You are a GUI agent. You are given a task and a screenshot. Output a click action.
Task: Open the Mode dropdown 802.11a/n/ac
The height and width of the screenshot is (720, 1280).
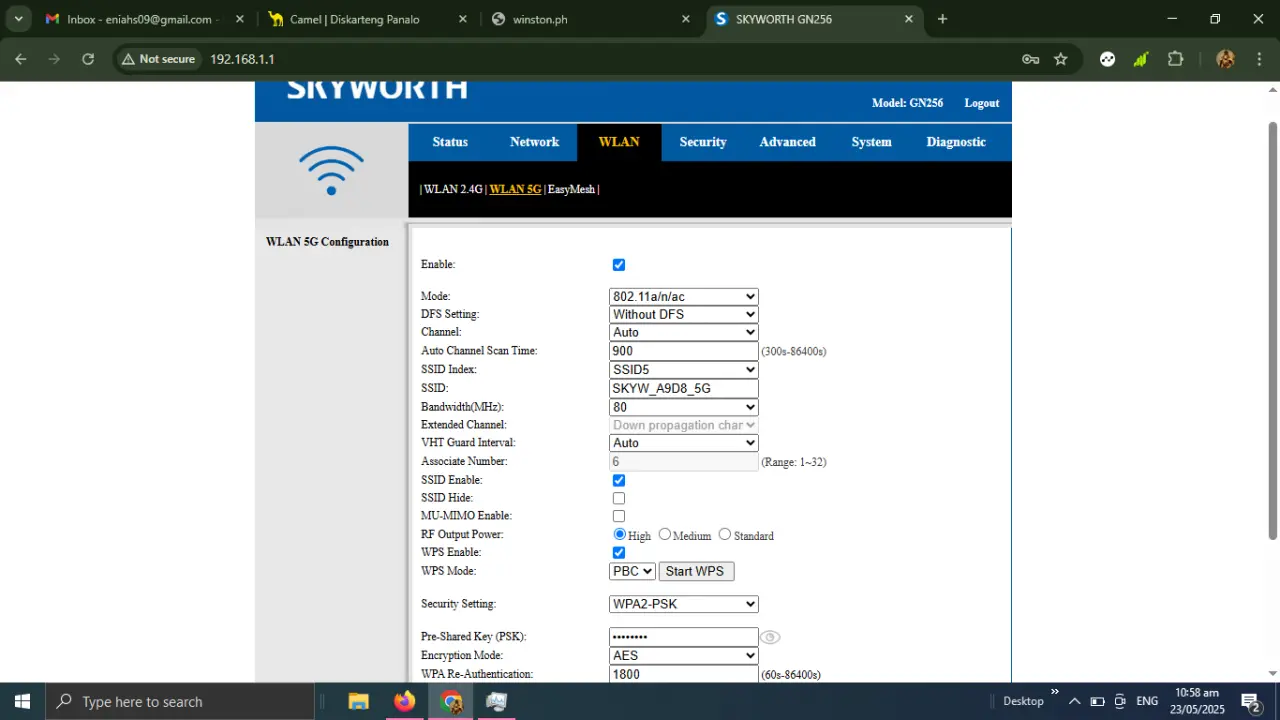[684, 297]
